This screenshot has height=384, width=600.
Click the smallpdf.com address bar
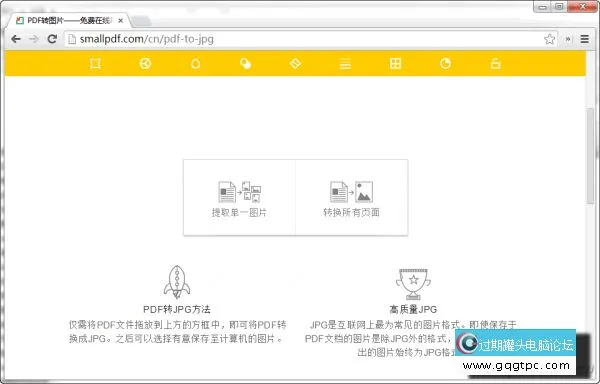311,39
